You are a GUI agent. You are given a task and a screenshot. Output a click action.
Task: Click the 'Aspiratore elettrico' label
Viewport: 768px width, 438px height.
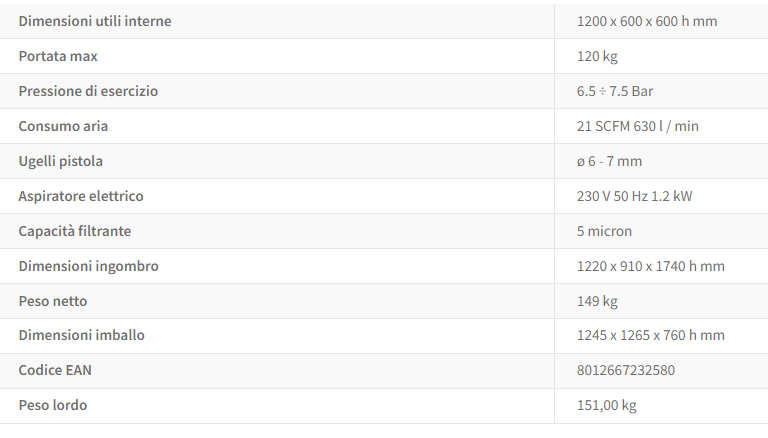(x=81, y=196)
